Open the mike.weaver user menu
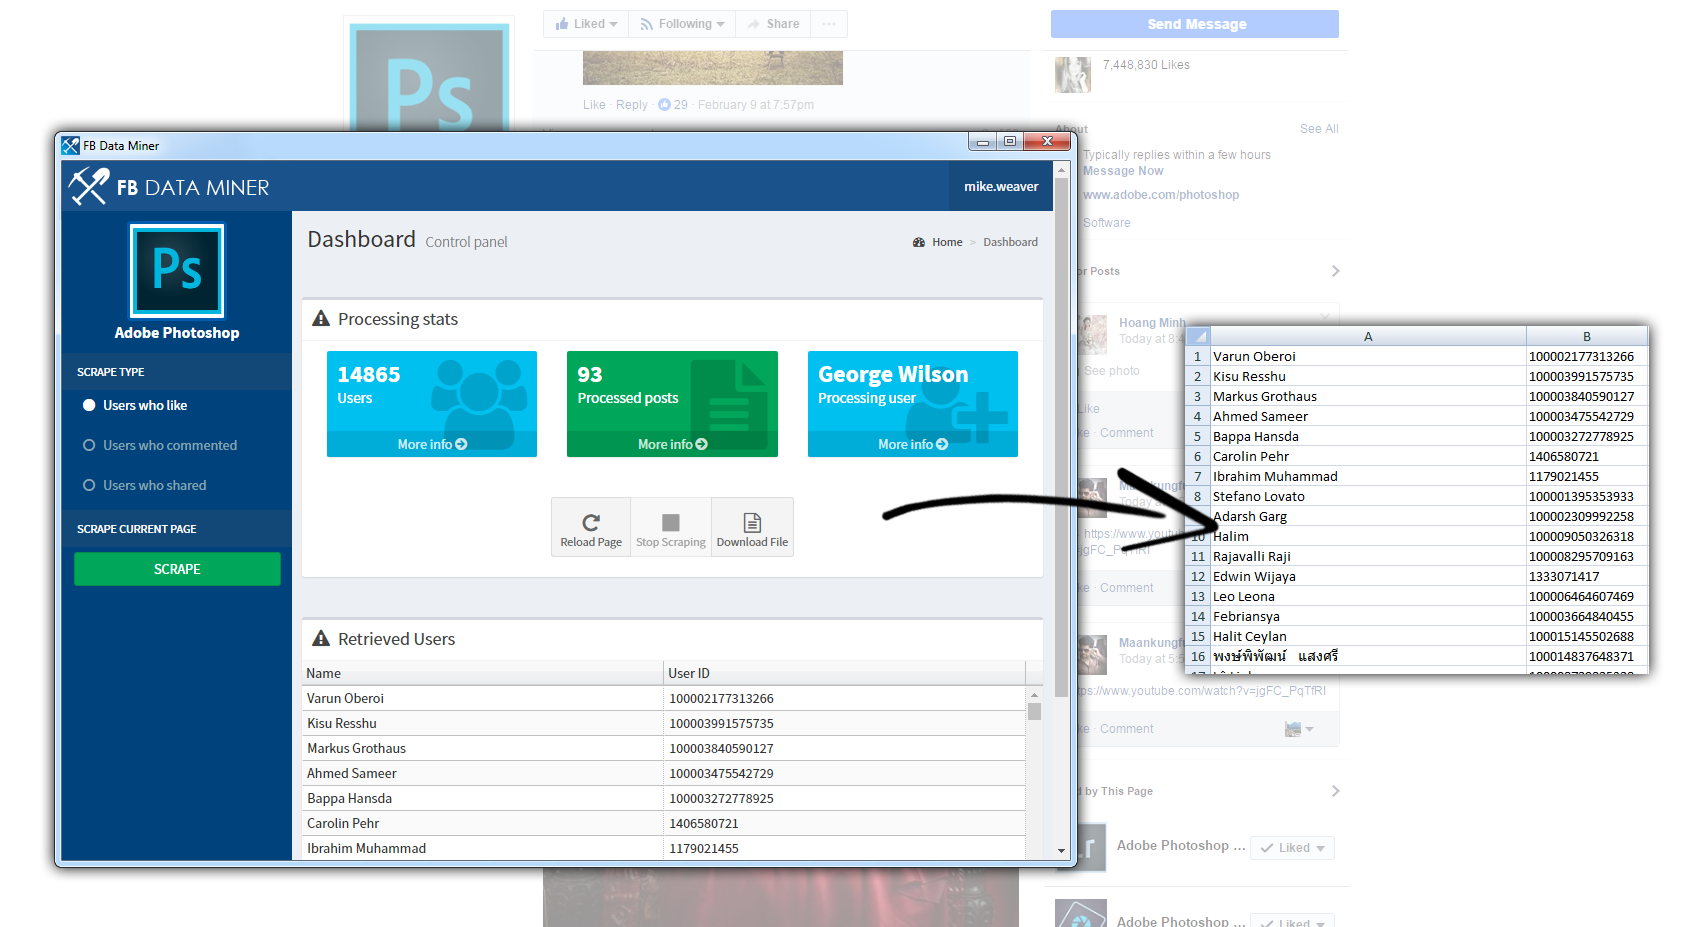Viewport: 1689px width, 927px height. coord(1001,186)
